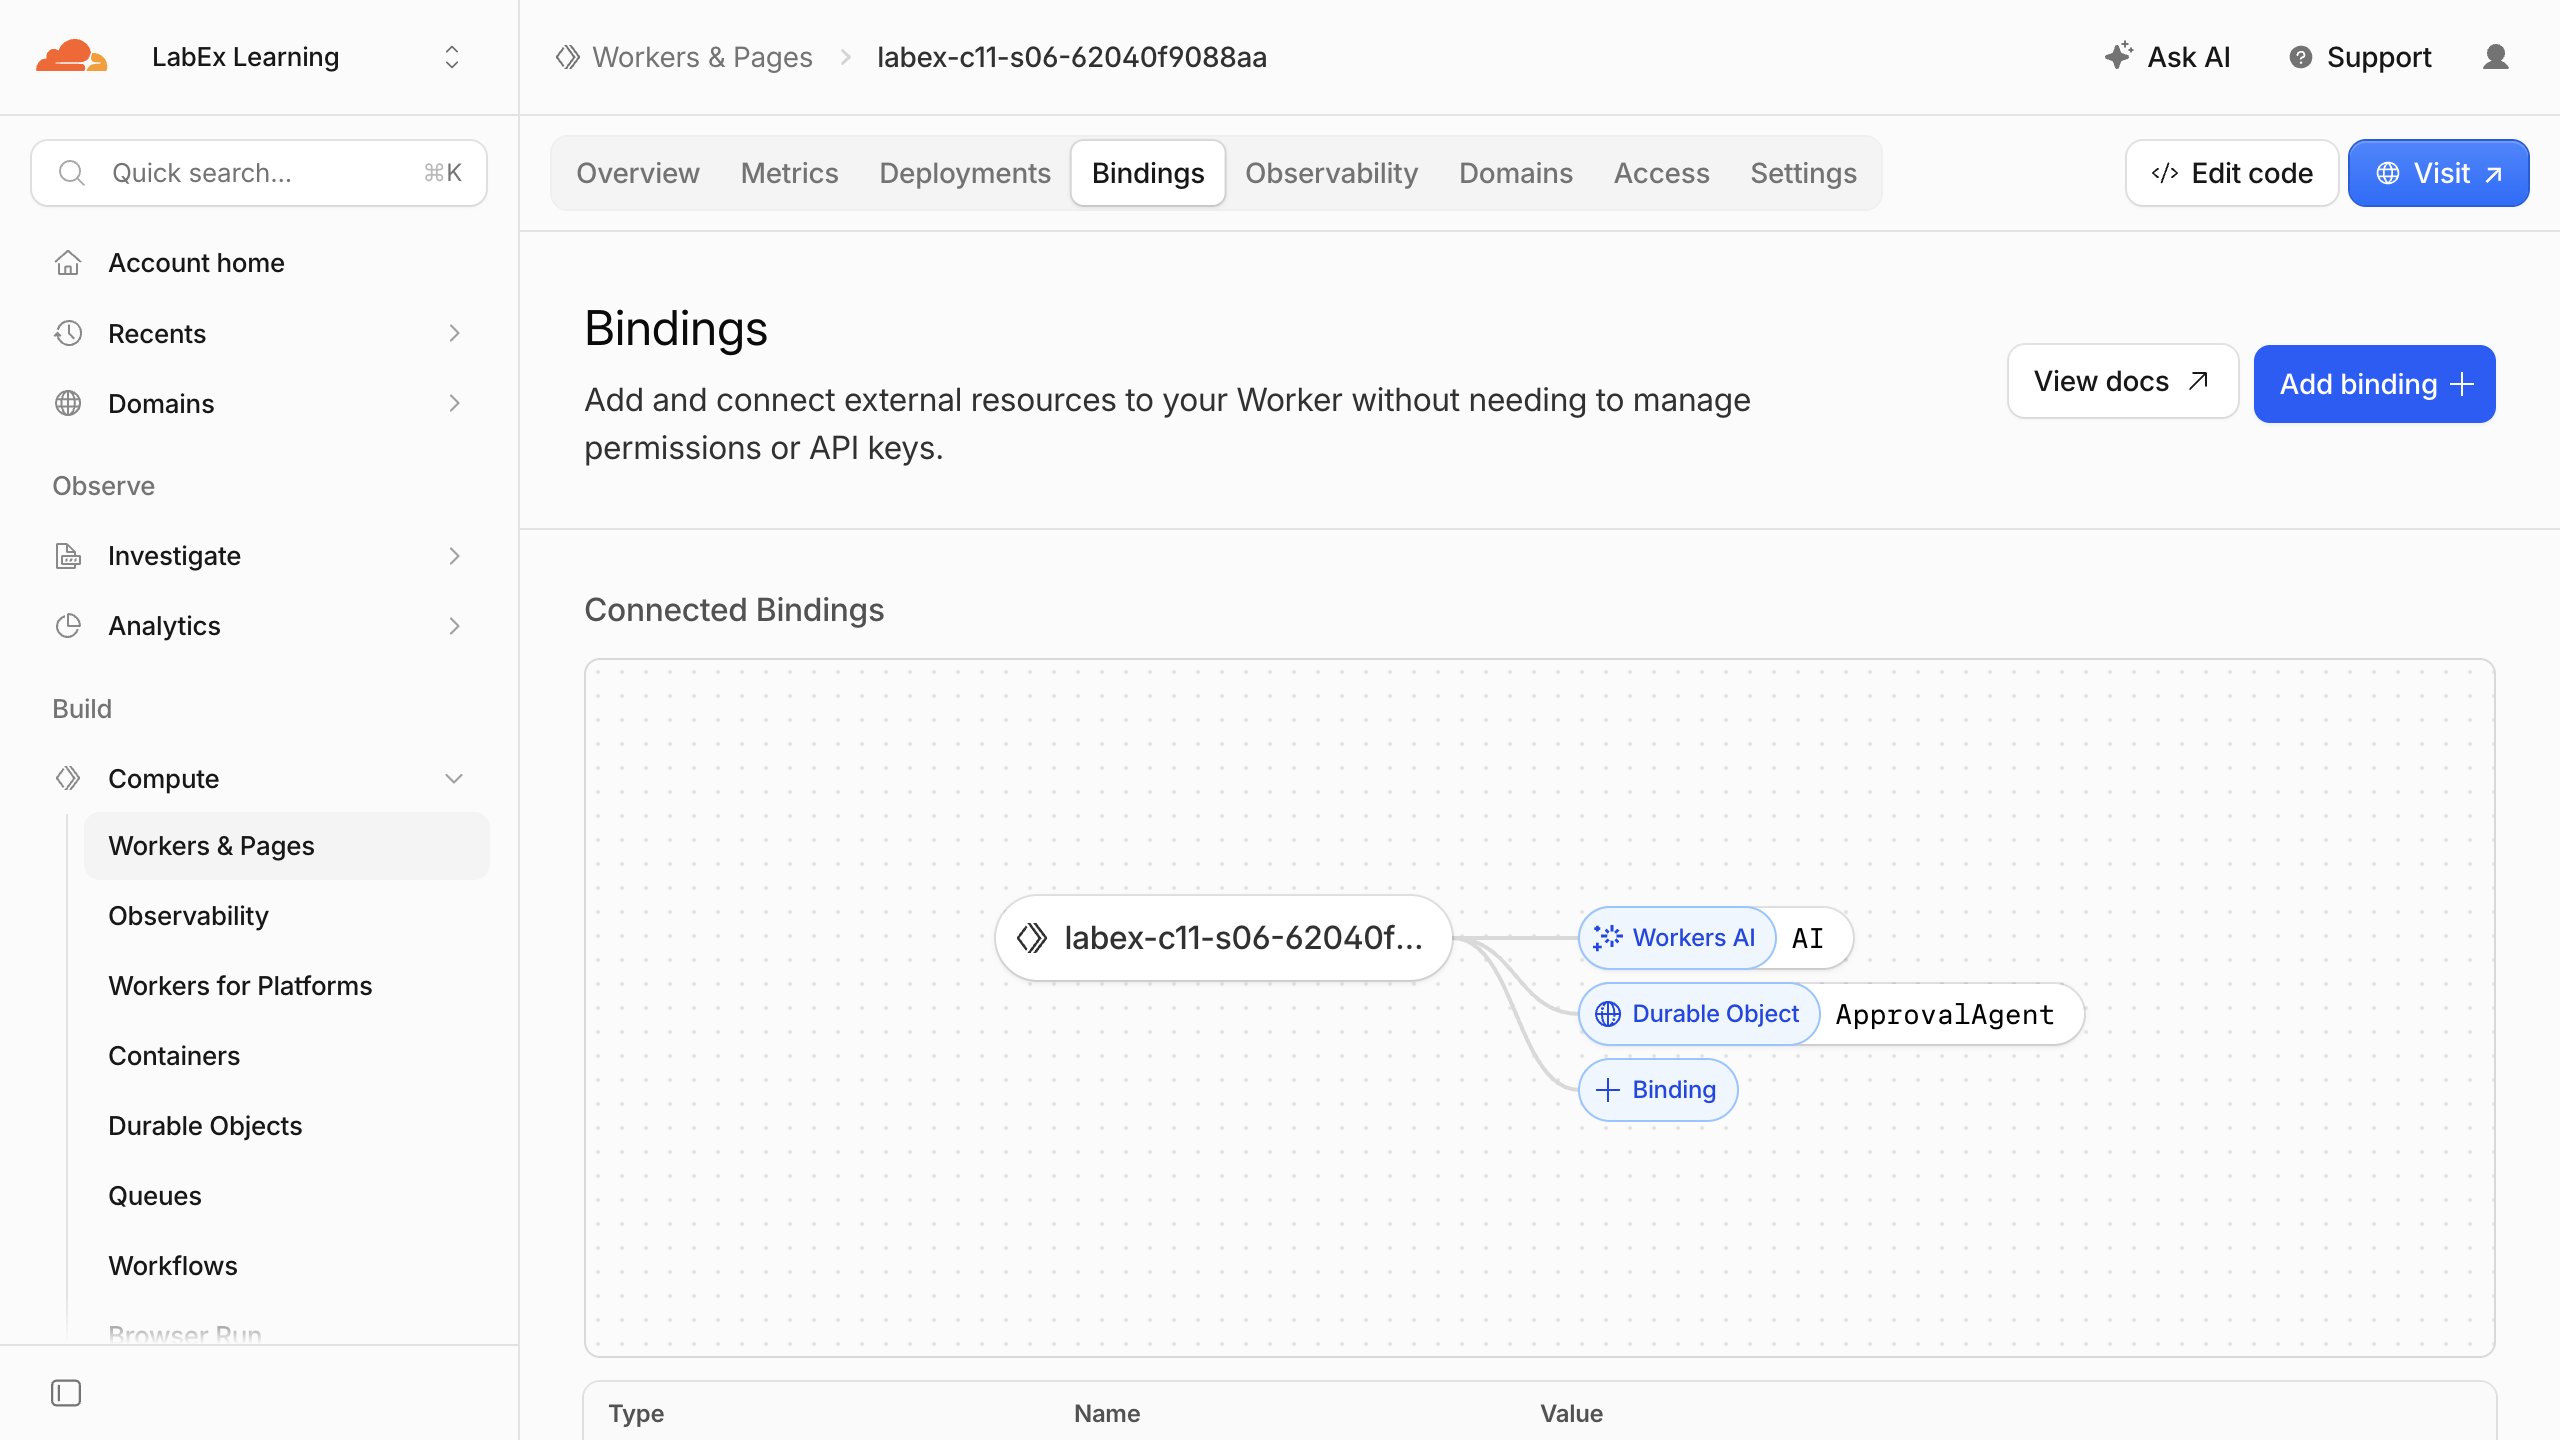2560x1440 pixels.
Task: Click the Workers AI sparkle icon
Action: point(1607,938)
